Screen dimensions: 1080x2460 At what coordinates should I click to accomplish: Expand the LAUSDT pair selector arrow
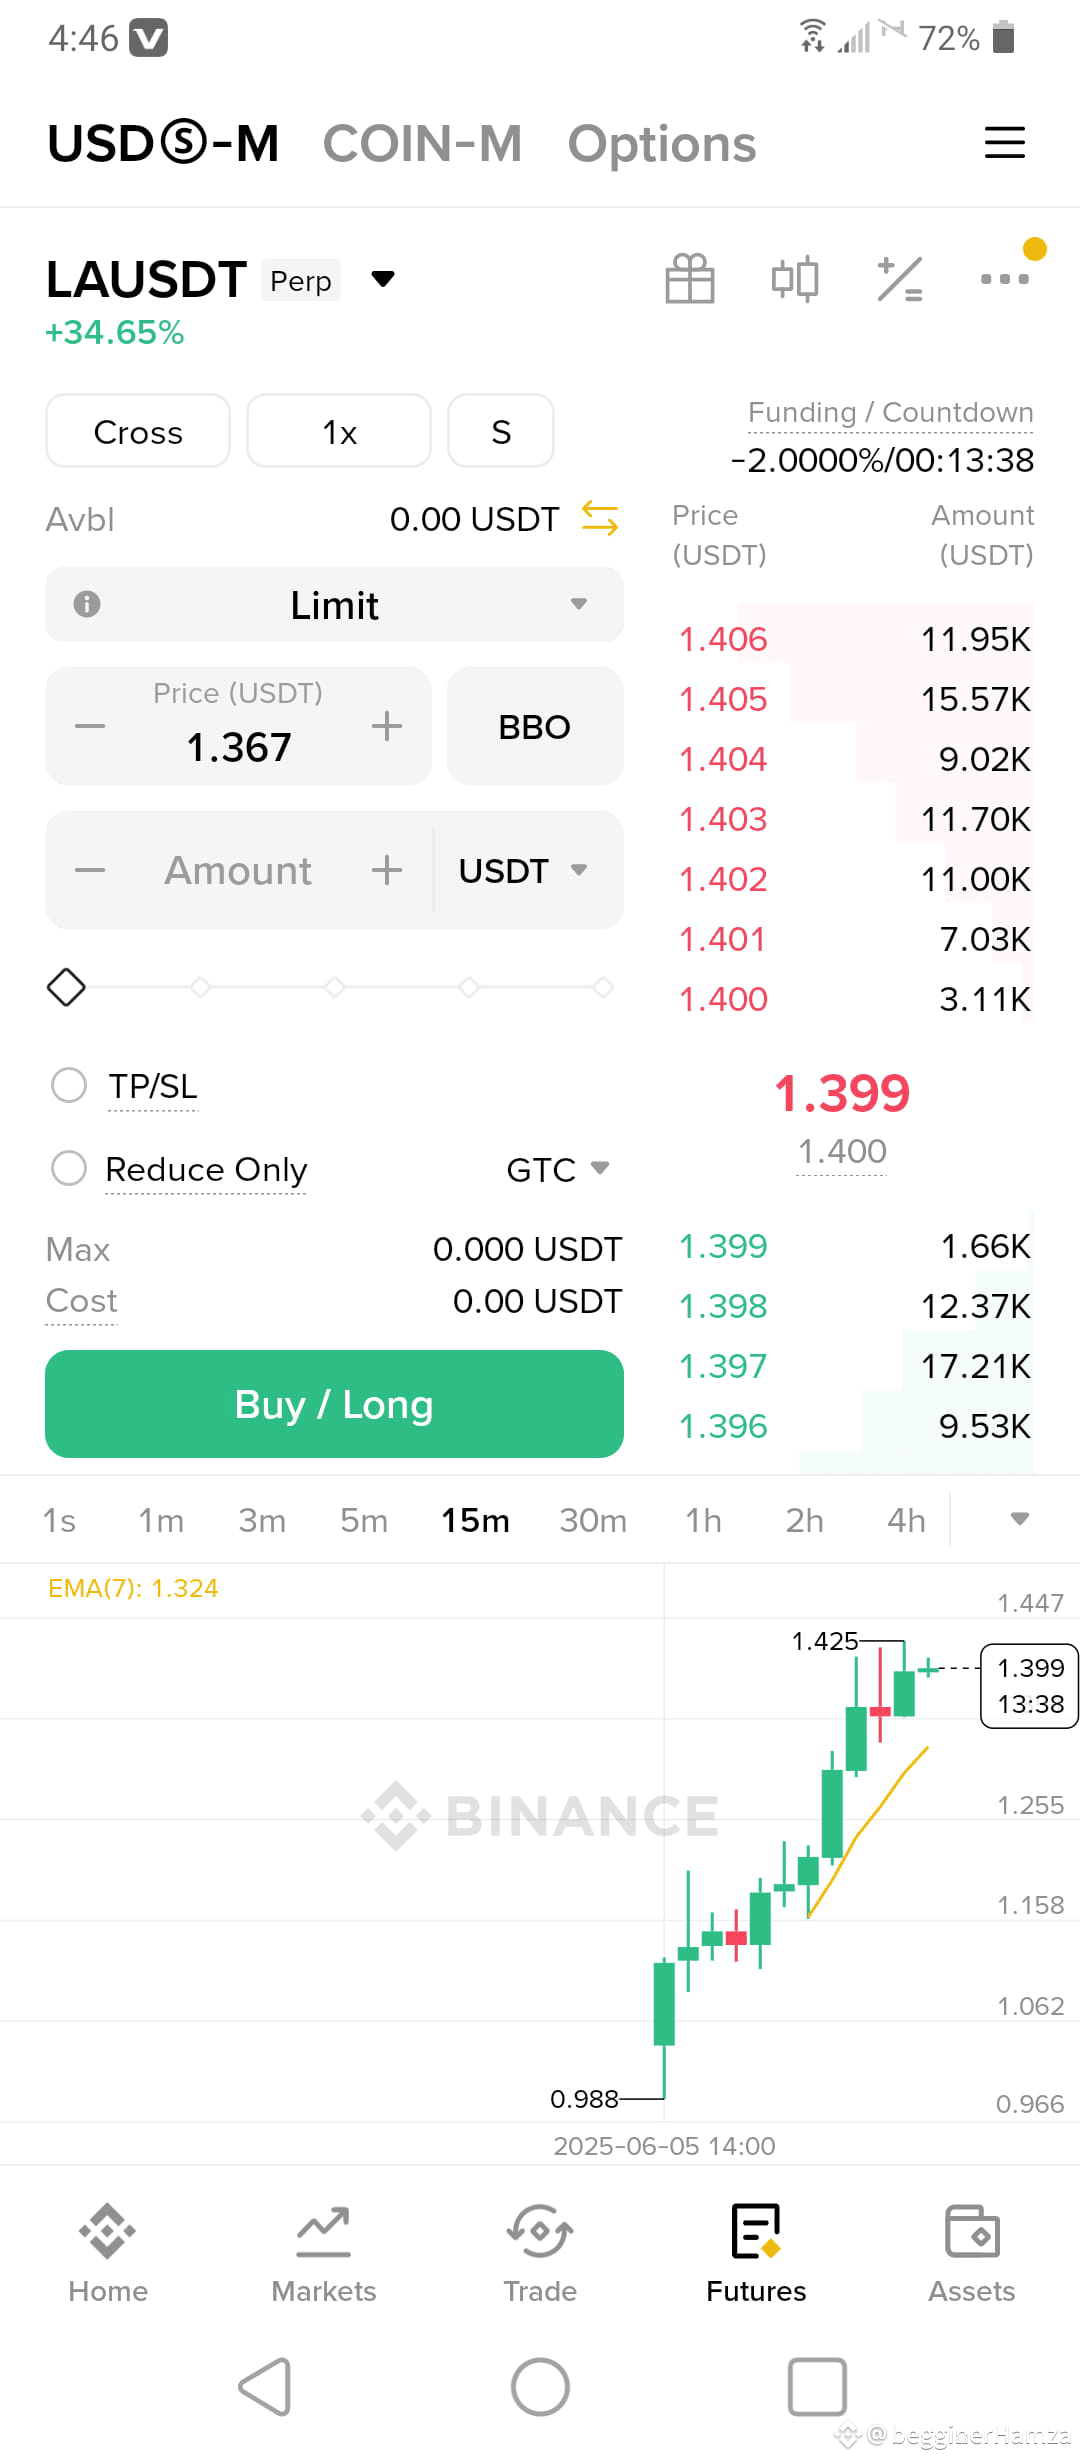[383, 278]
